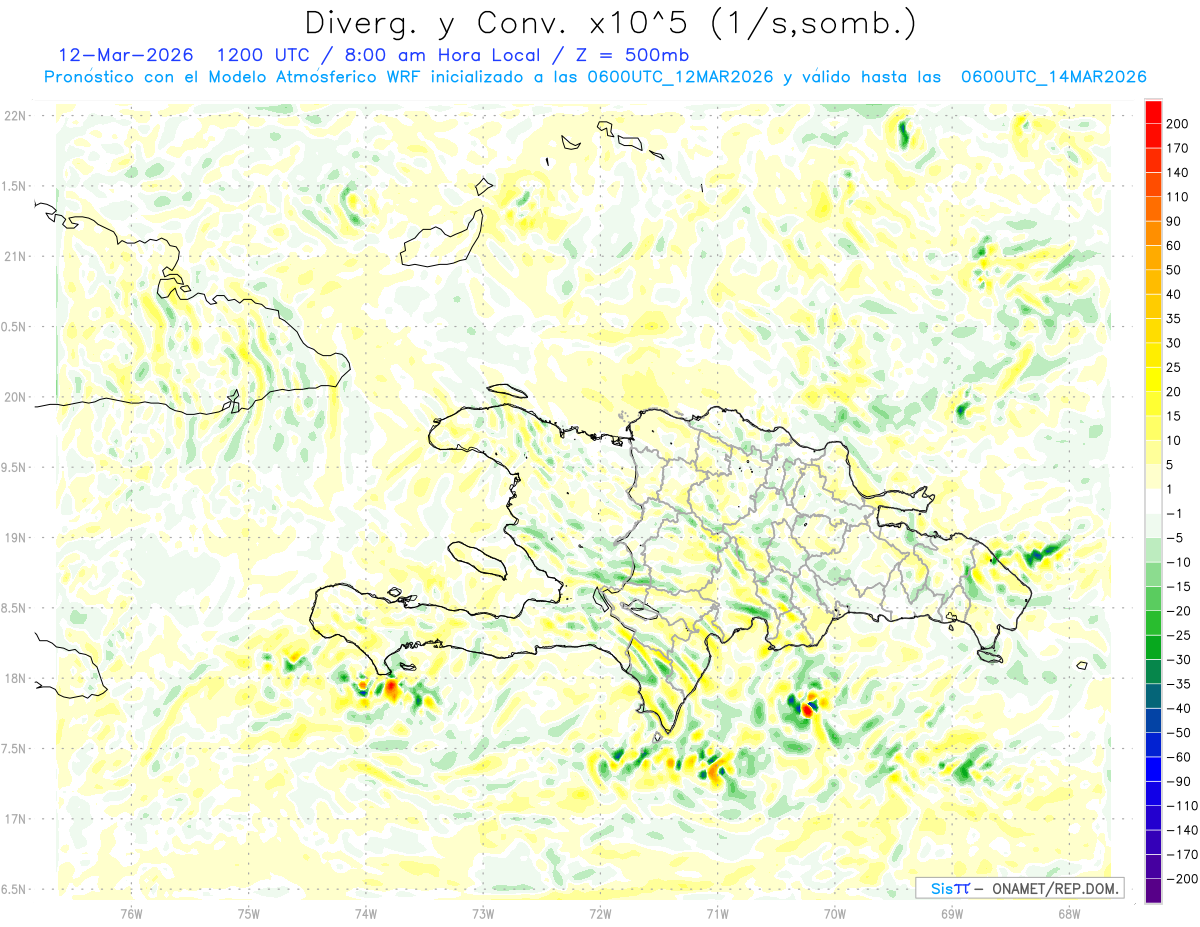Screen dimensions: 1200x927
Task: Click the '-60' value on the color scale
Action: click(1179, 757)
